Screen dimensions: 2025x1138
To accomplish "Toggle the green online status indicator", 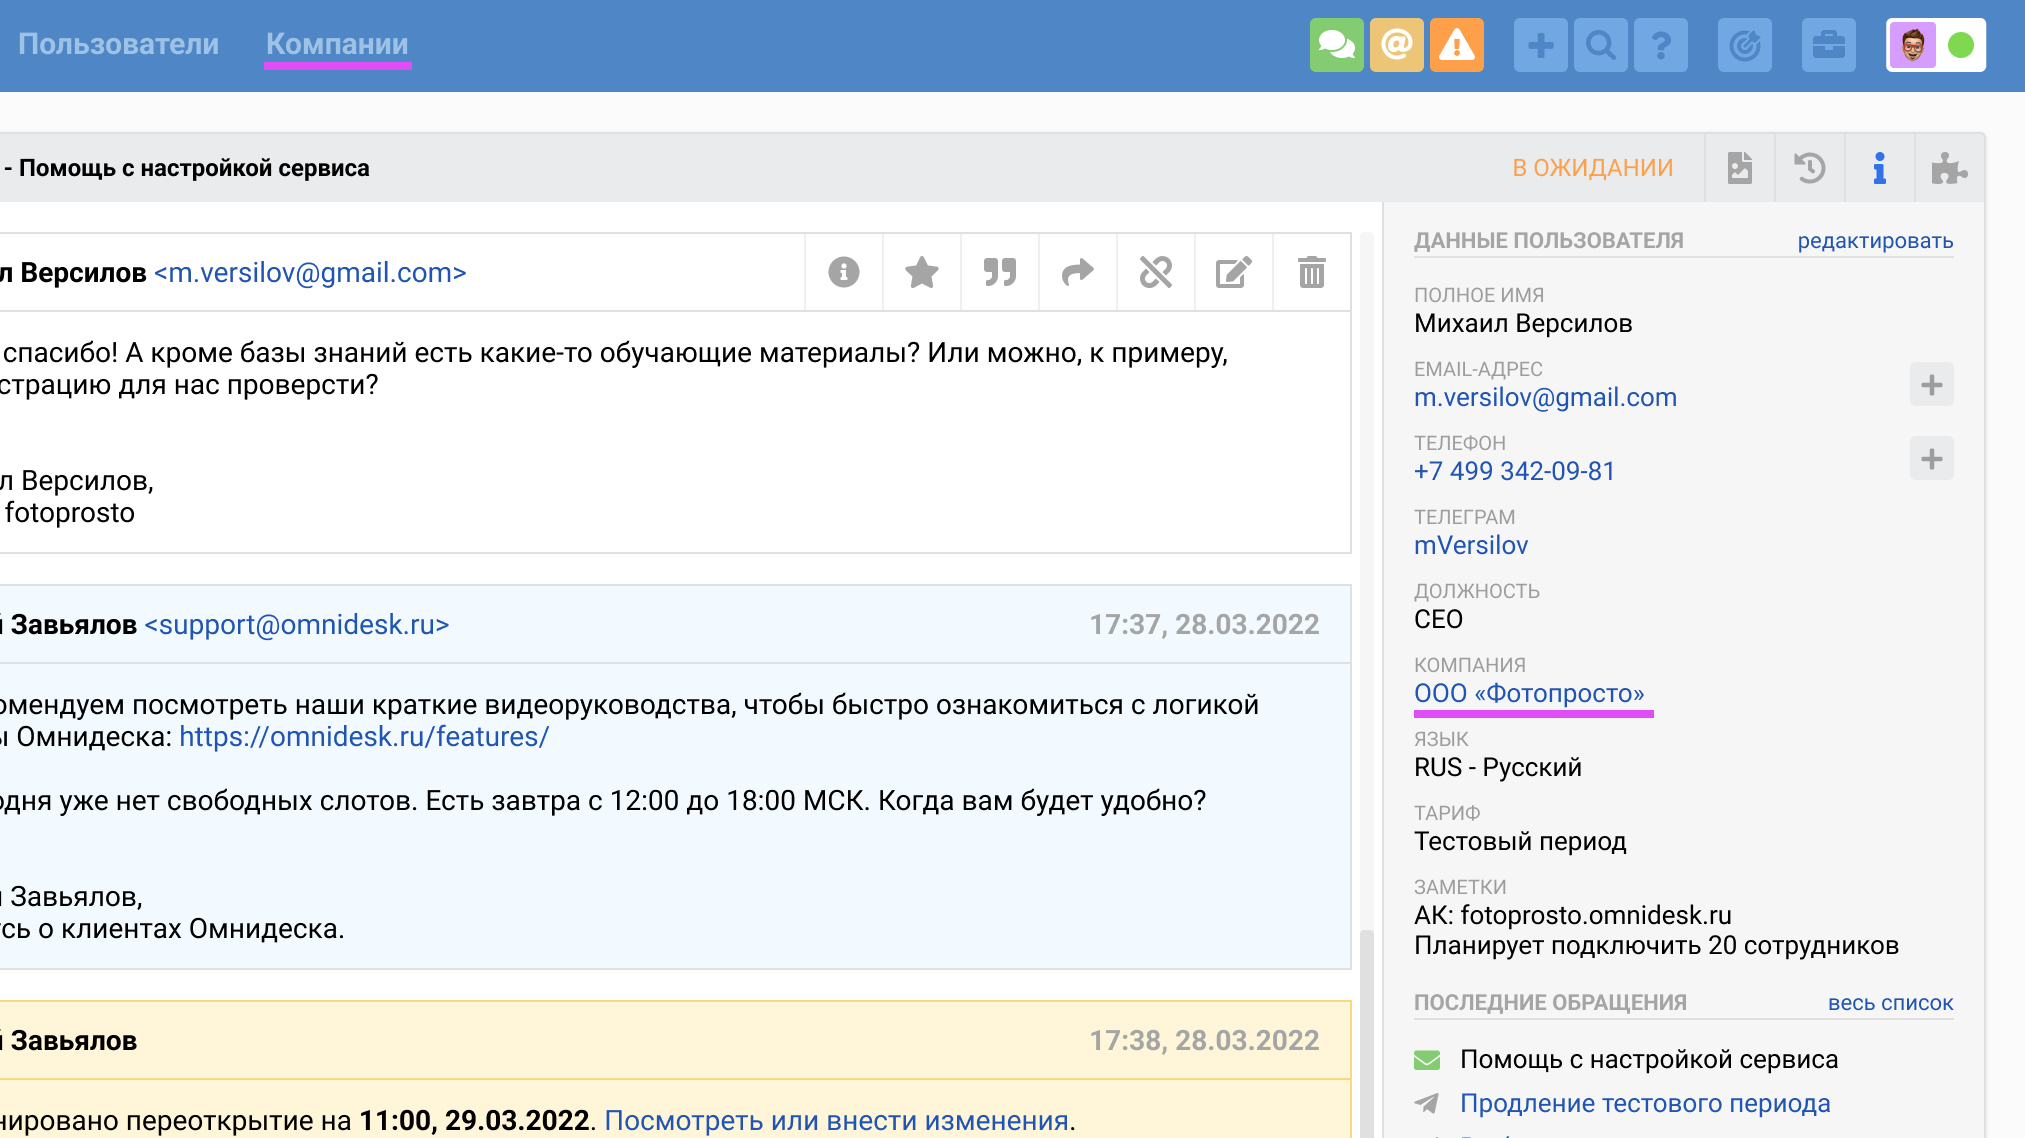I will click(1961, 45).
